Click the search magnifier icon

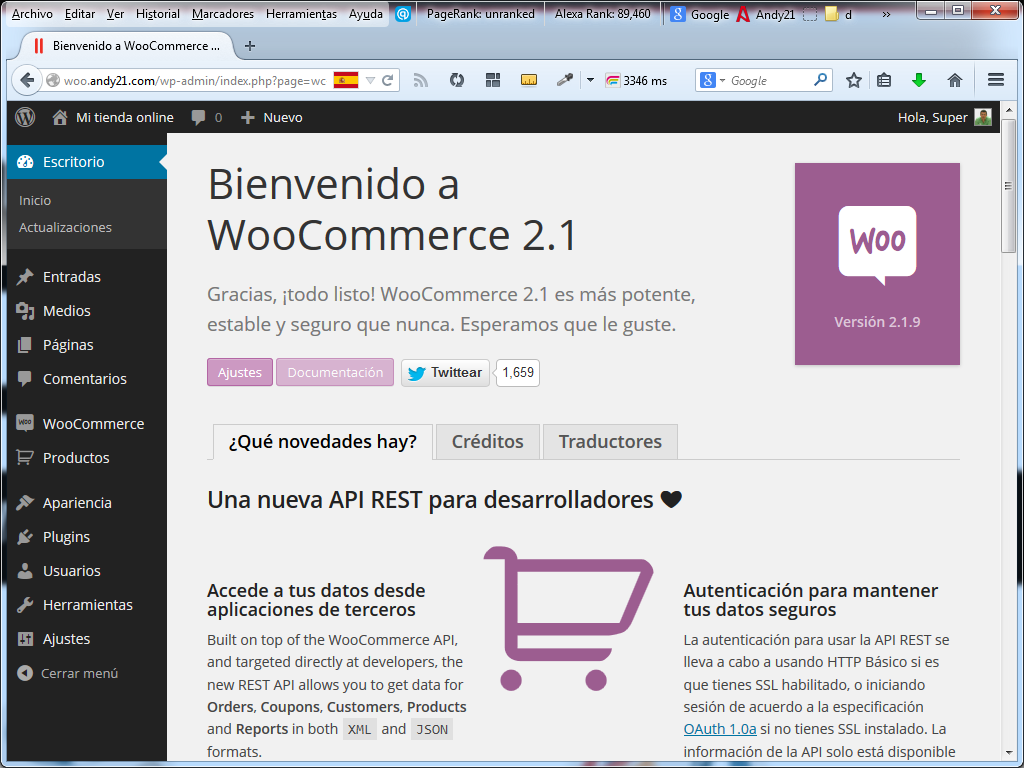click(x=821, y=80)
